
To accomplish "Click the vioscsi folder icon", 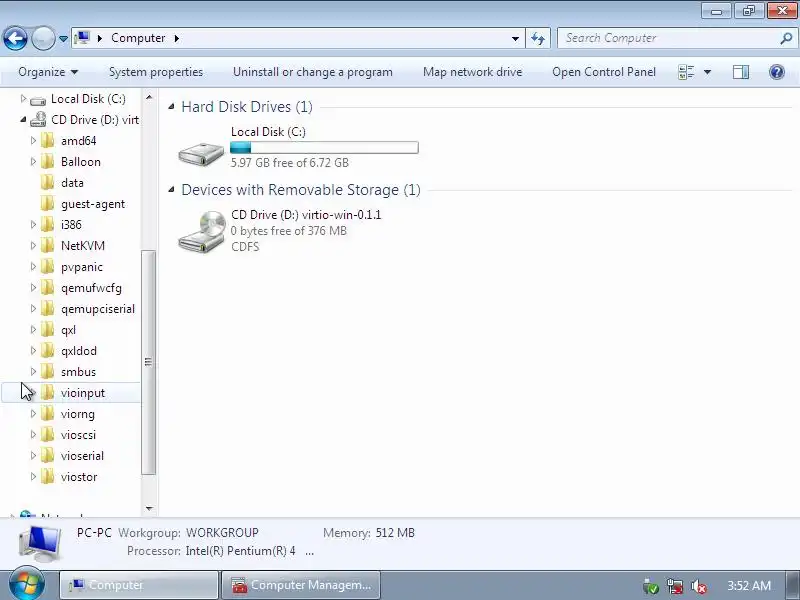I will tap(47, 435).
